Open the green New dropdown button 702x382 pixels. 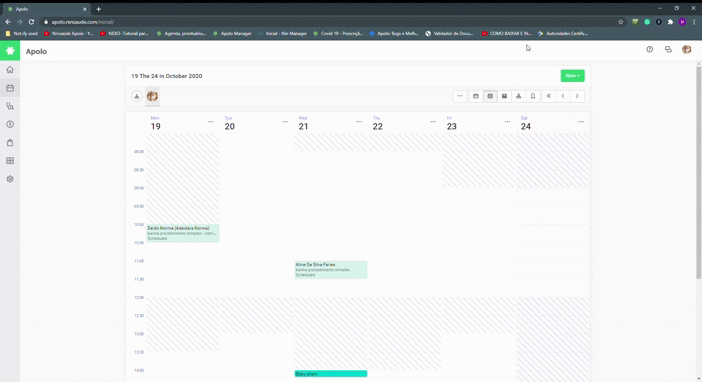point(573,76)
